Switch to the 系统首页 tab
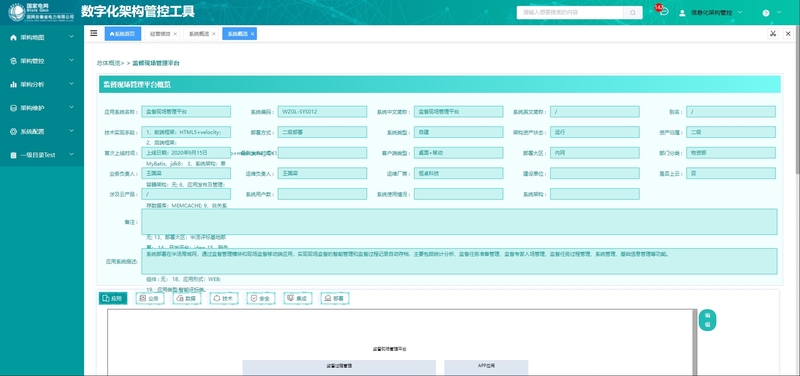The image size is (800, 376). click(122, 34)
